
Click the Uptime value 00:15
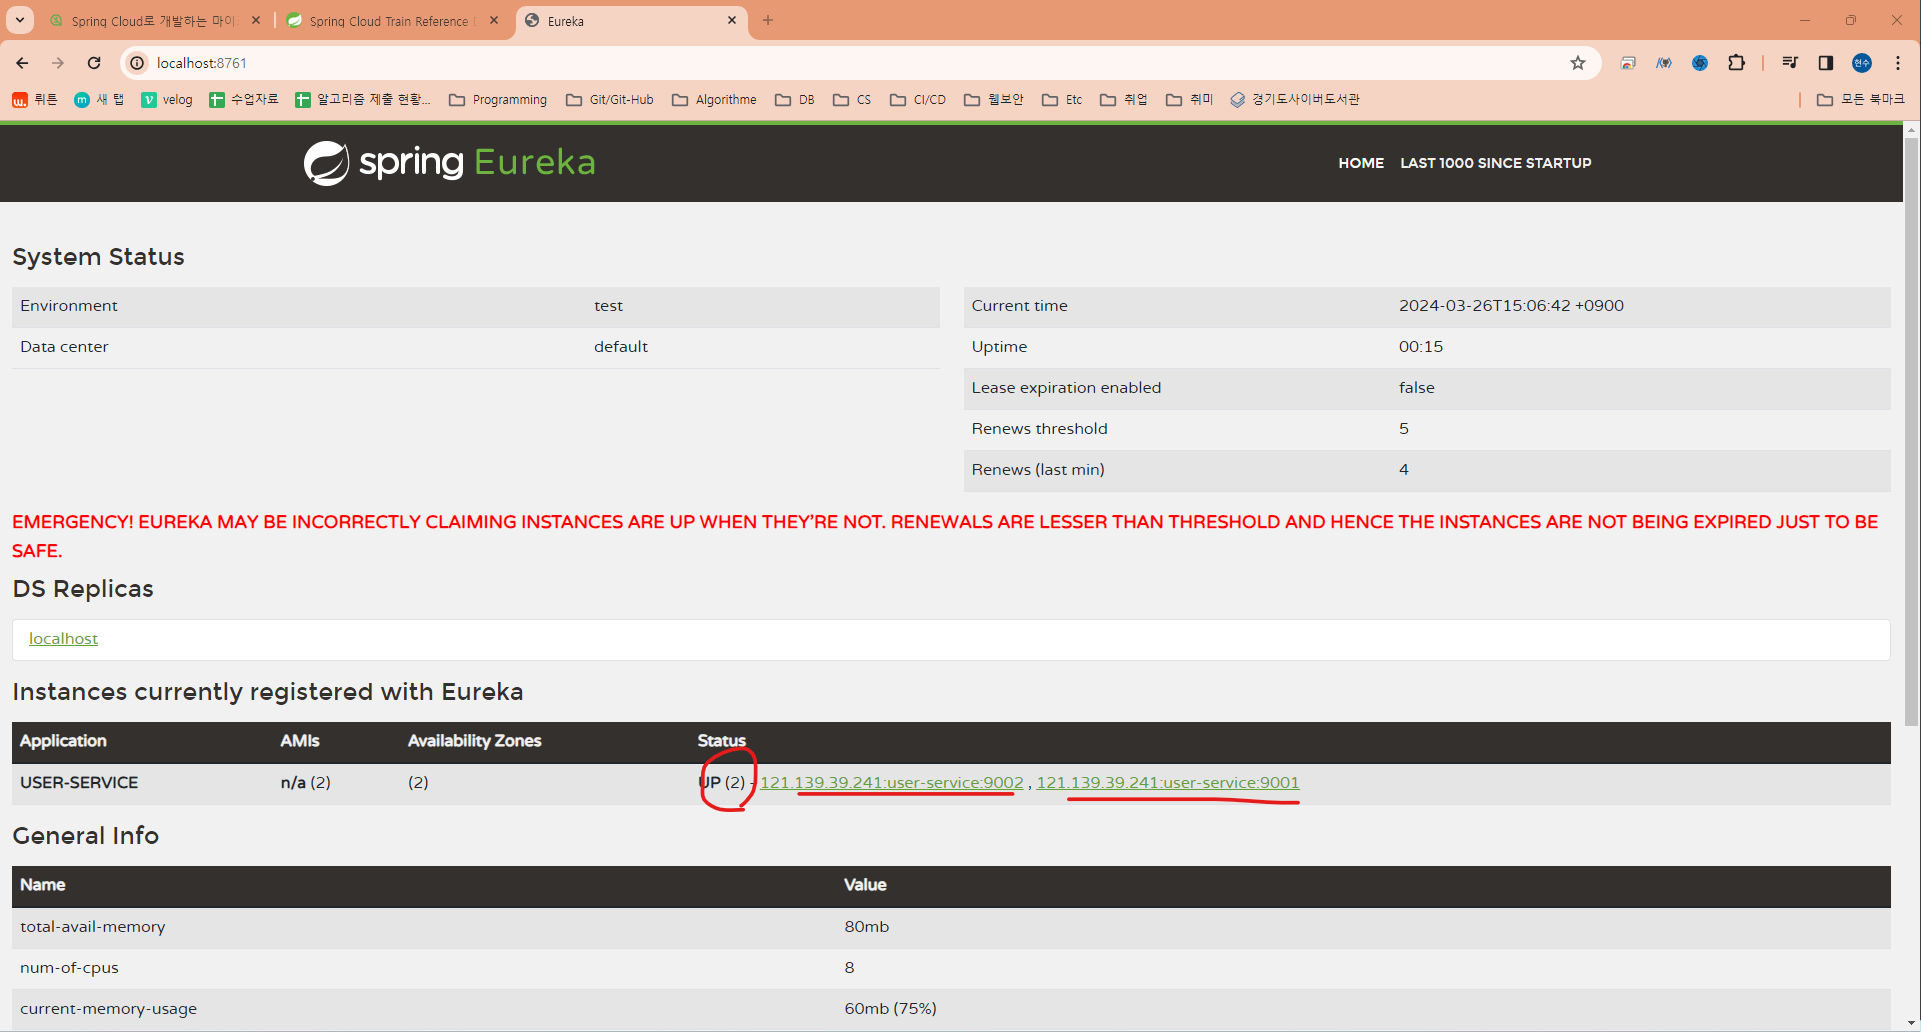1421,347
